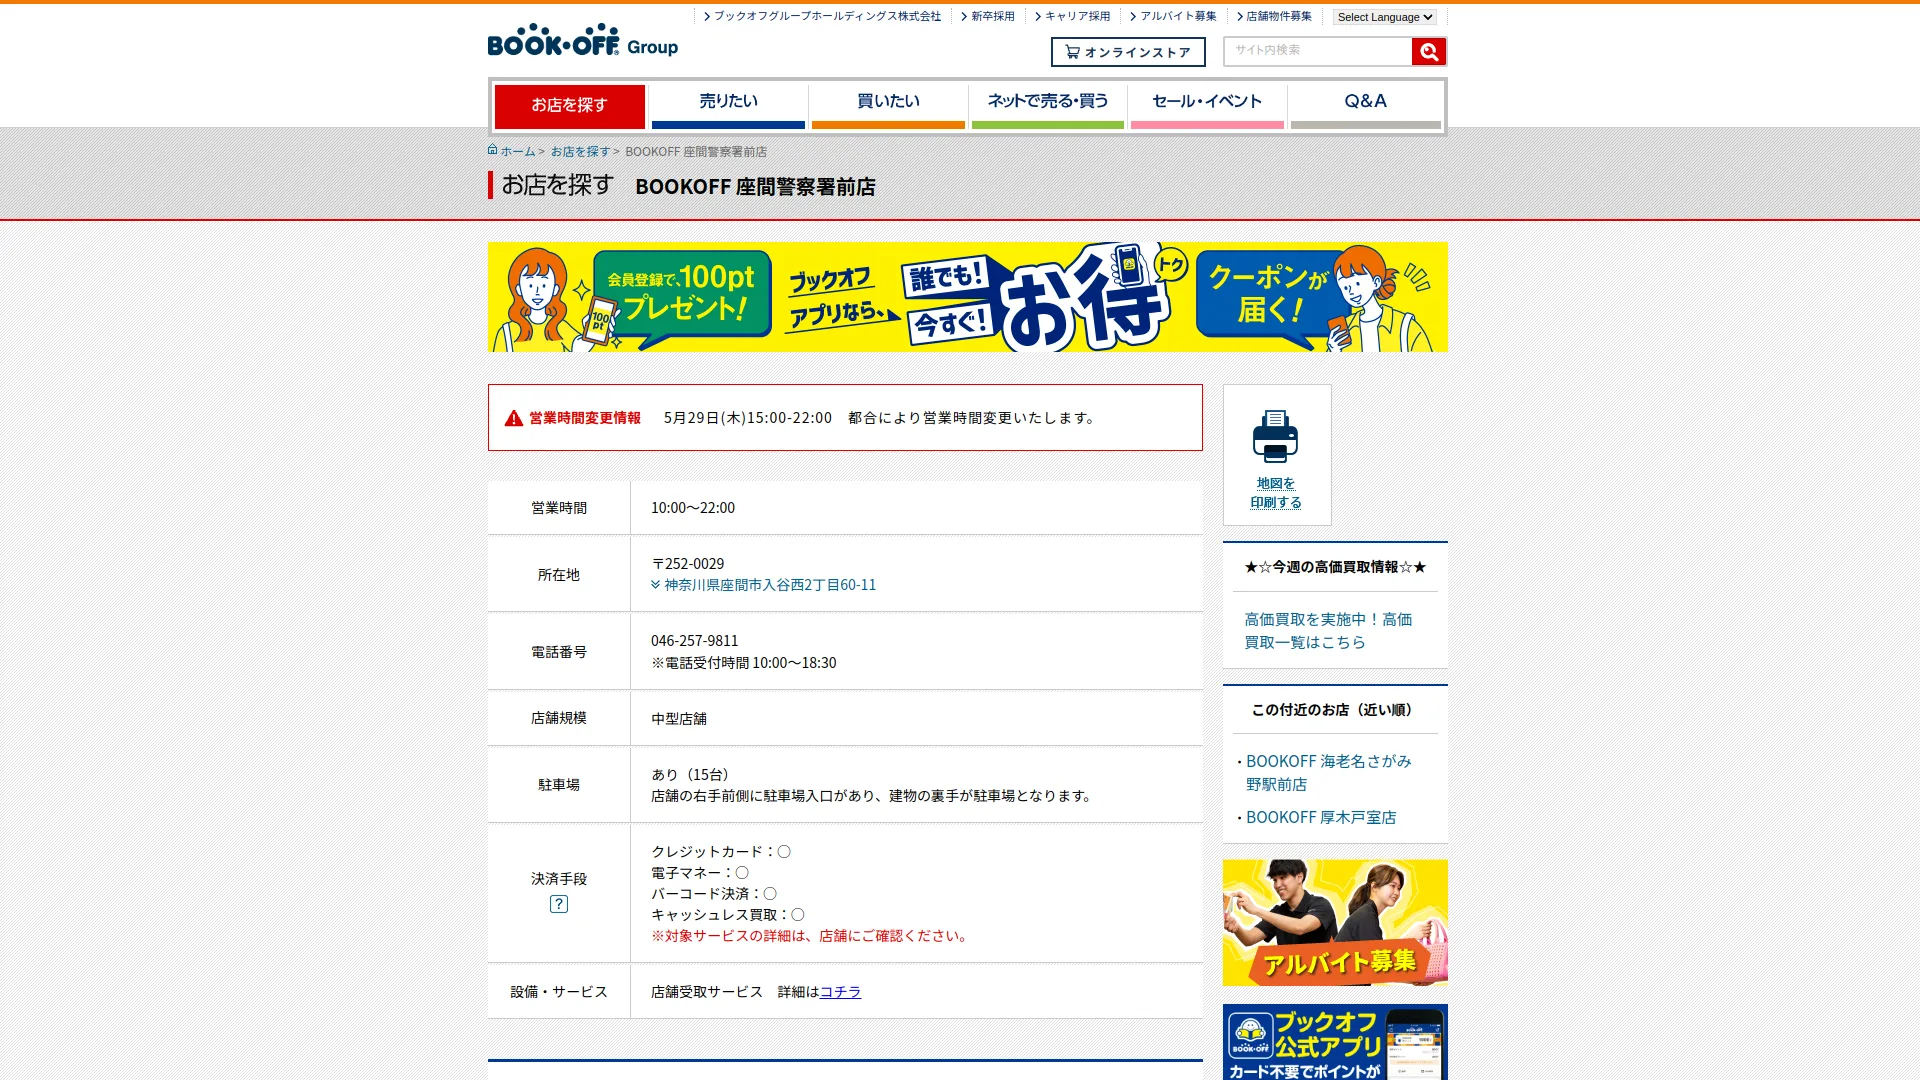Open the ネットで売る・買う navigation tab

pyautogui.click(x=1048, y=106)
